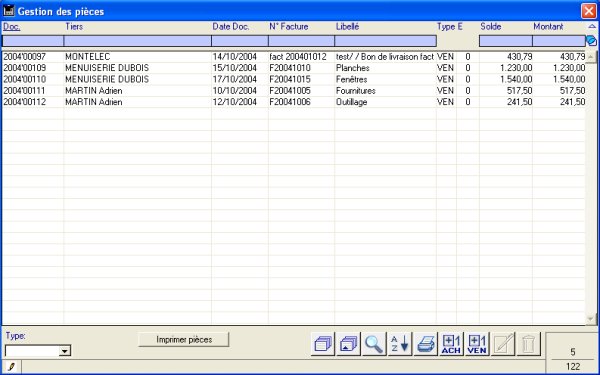Focus the Doc. filter field

point(33,41)
